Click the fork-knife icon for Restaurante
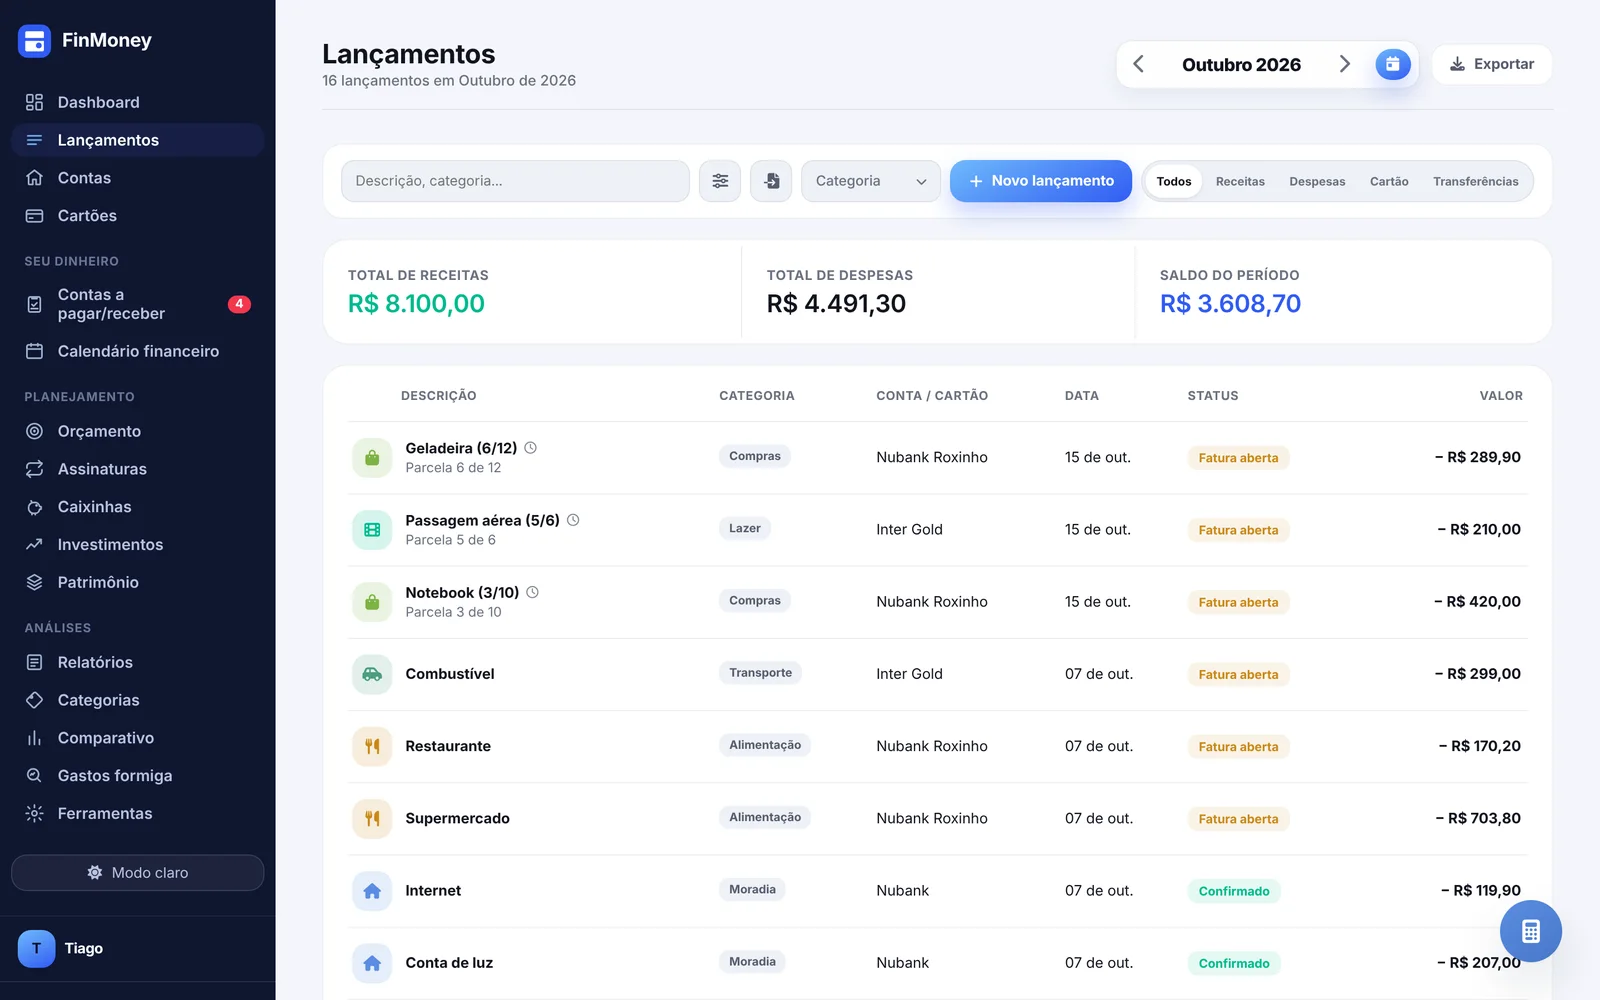This screenshot has height=1000, width=1600. click(x=372, y=746)
